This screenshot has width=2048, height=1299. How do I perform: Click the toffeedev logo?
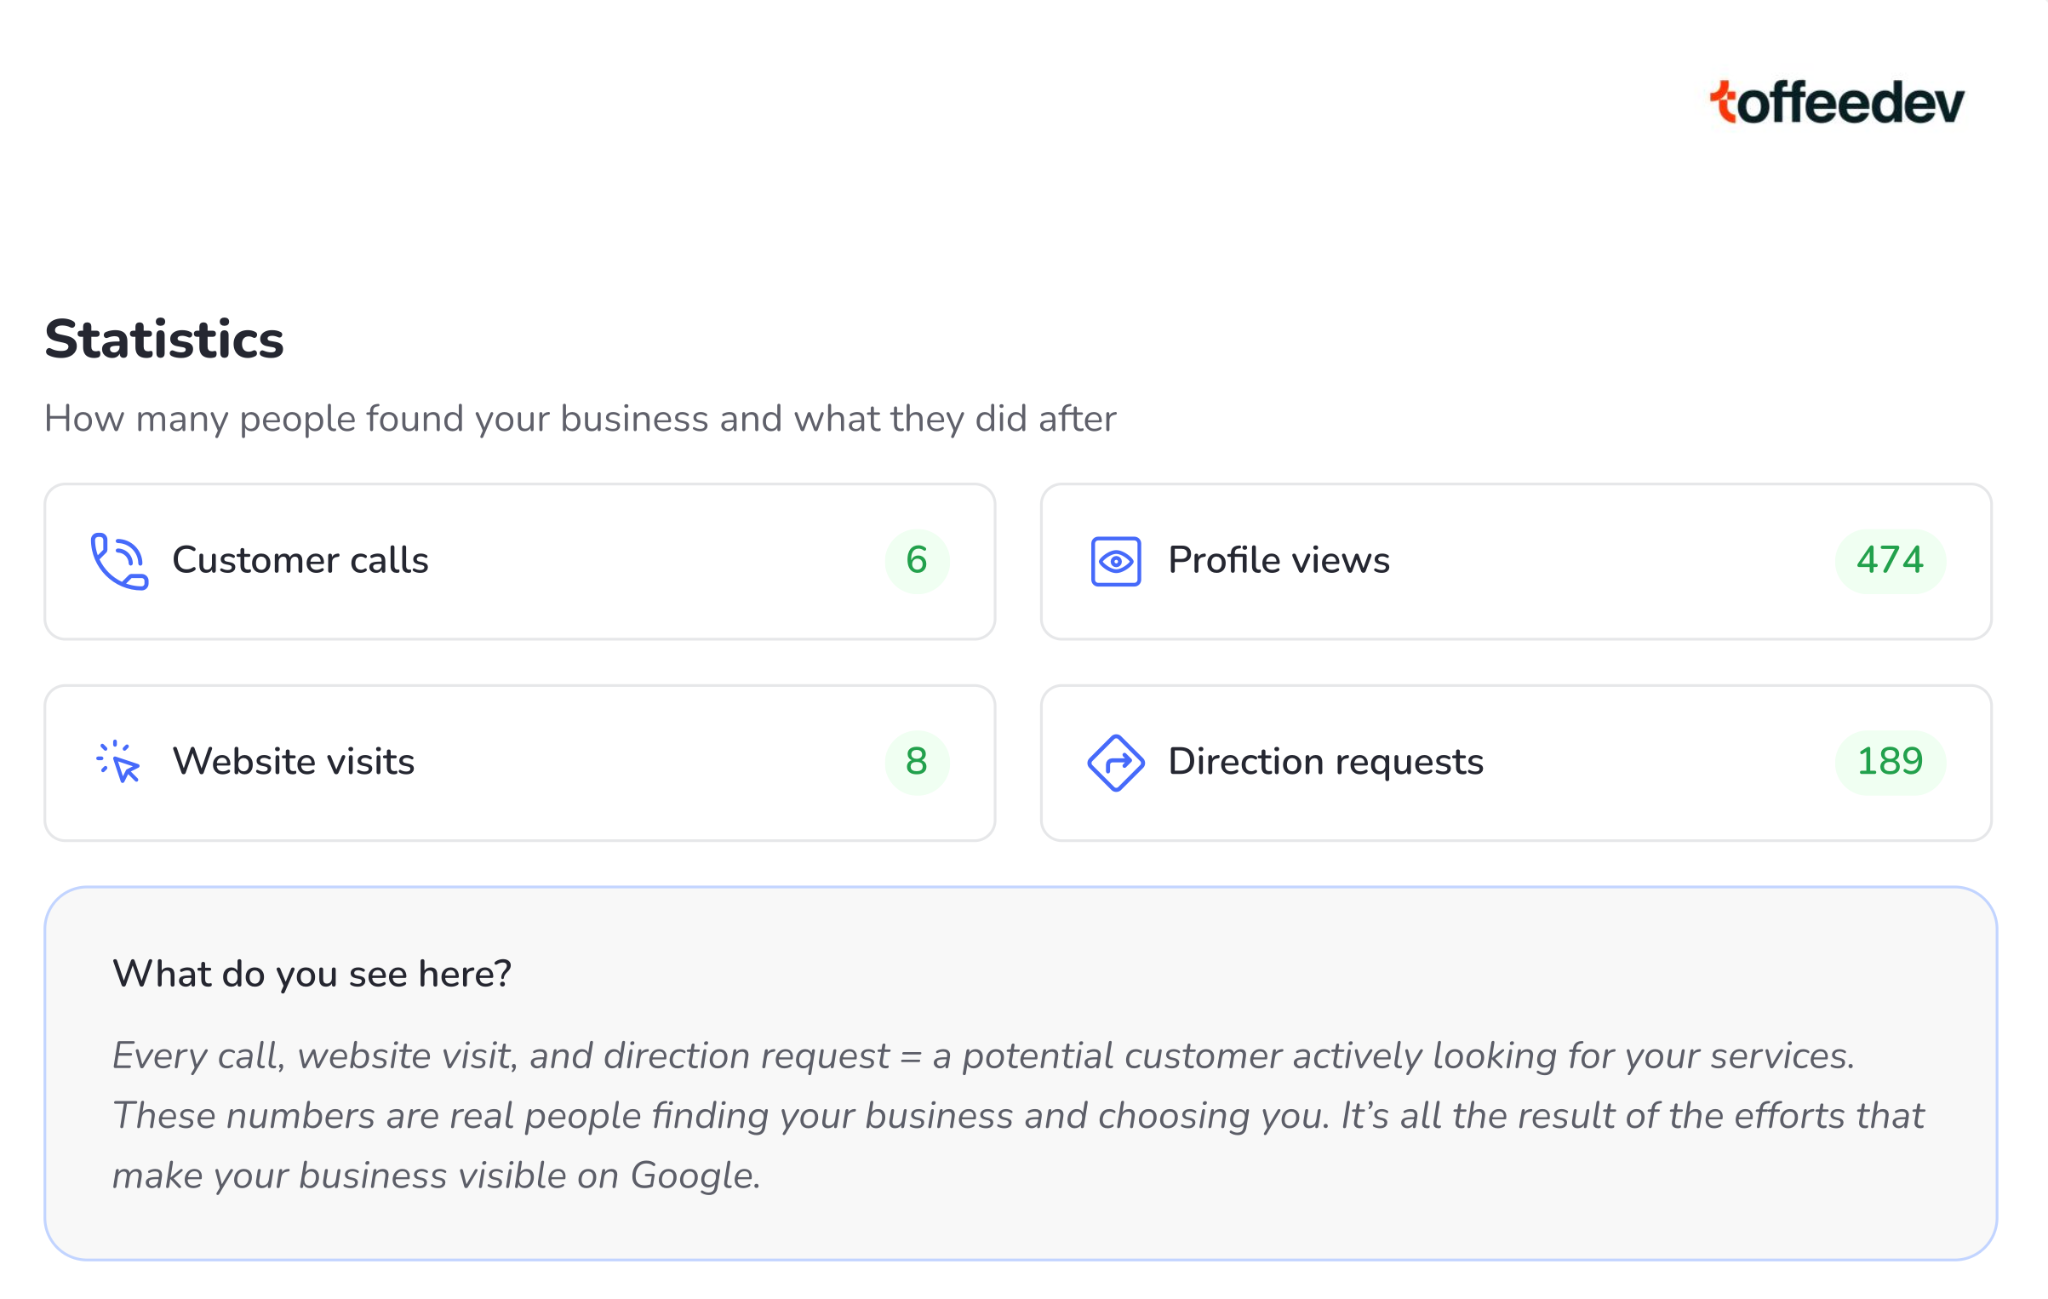(1836, 103)
